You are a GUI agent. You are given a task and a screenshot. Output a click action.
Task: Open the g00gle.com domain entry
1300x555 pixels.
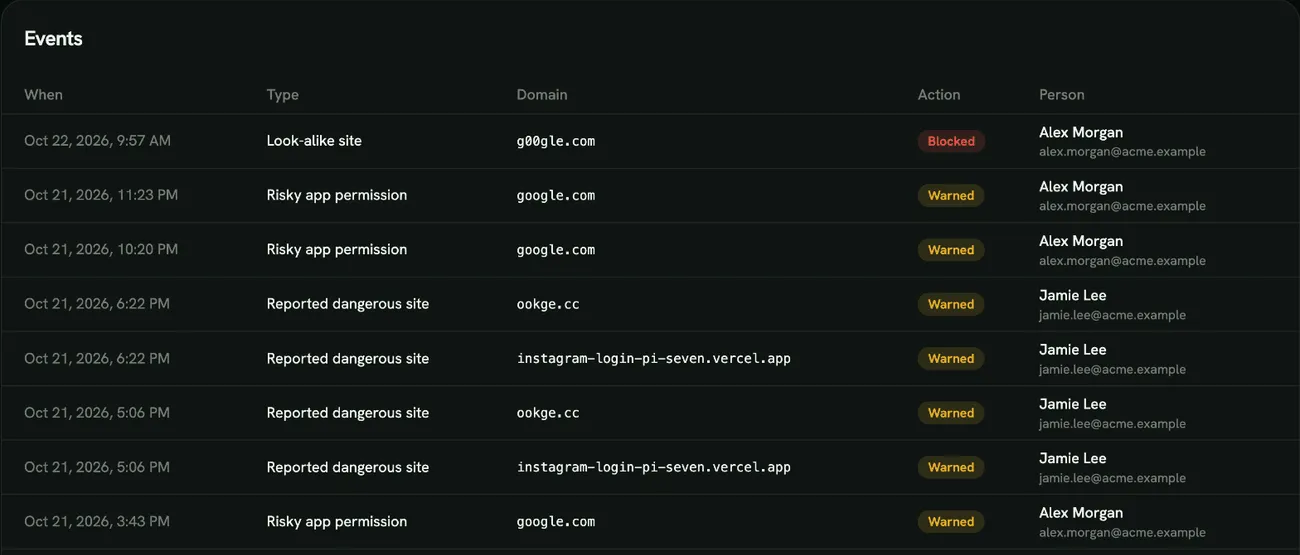556,141
